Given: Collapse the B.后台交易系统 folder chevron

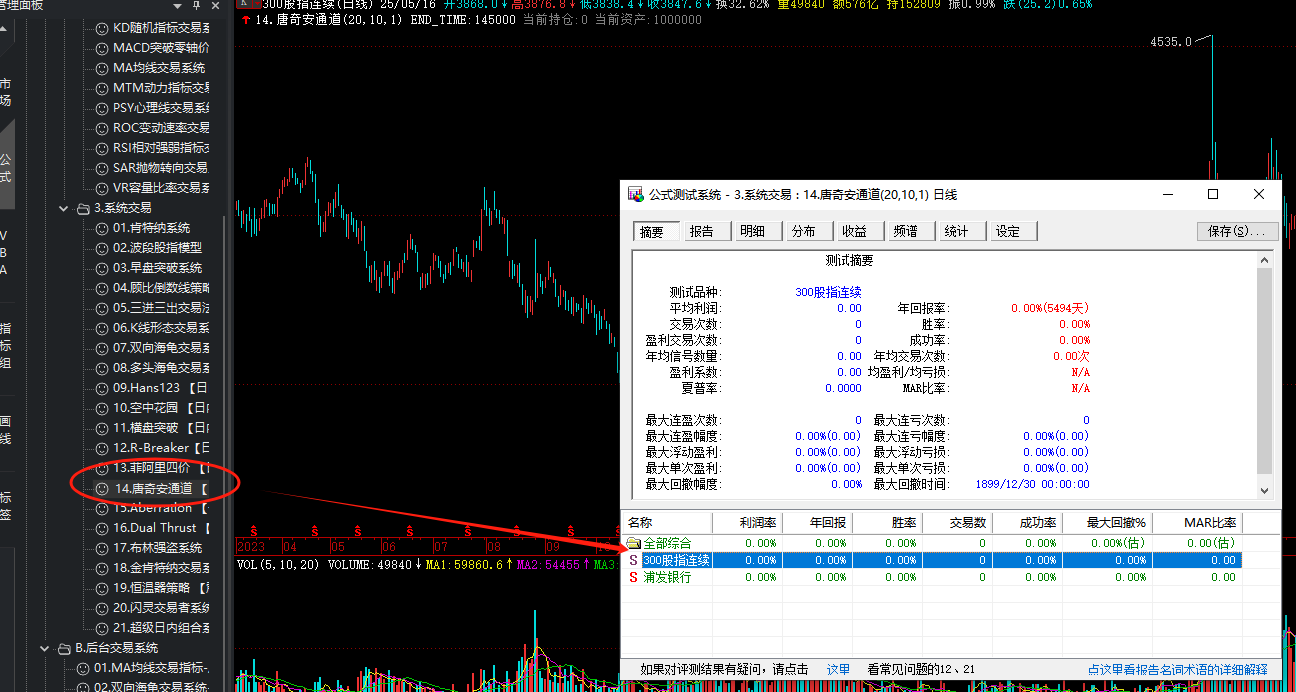Looking at the screenshot, I should (45, 648).
